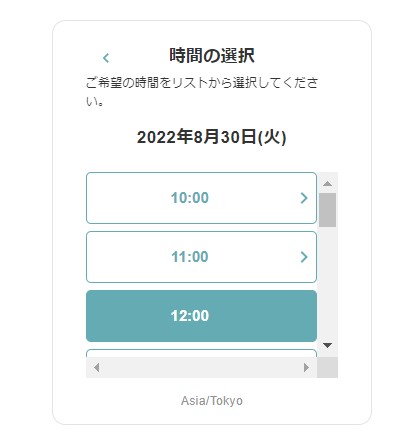
Task: Click the vertical scrollbar down arrow
Action: (327, 345)
